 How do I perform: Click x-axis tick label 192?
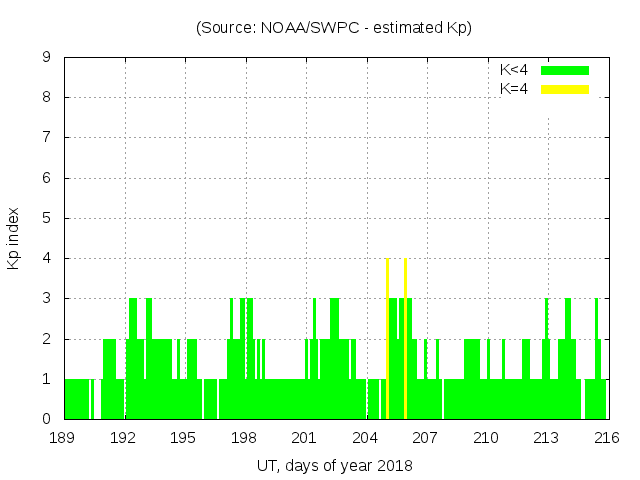point(124,438)
